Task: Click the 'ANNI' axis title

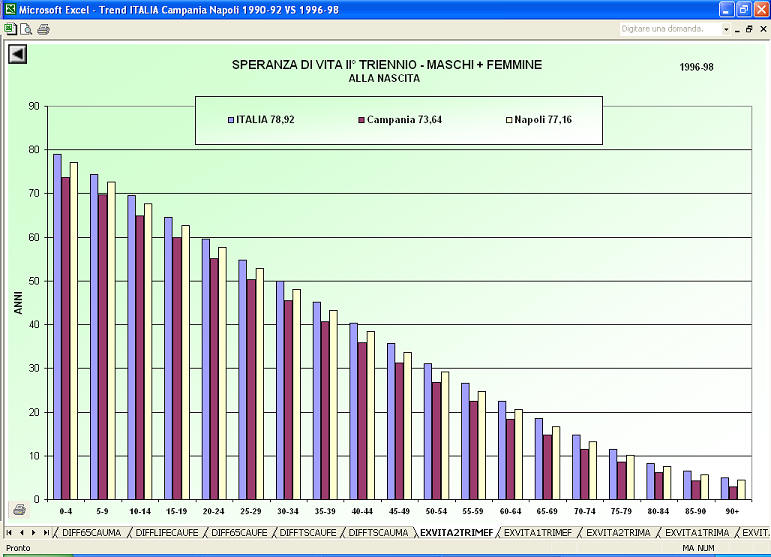Action: pos(18,303)
